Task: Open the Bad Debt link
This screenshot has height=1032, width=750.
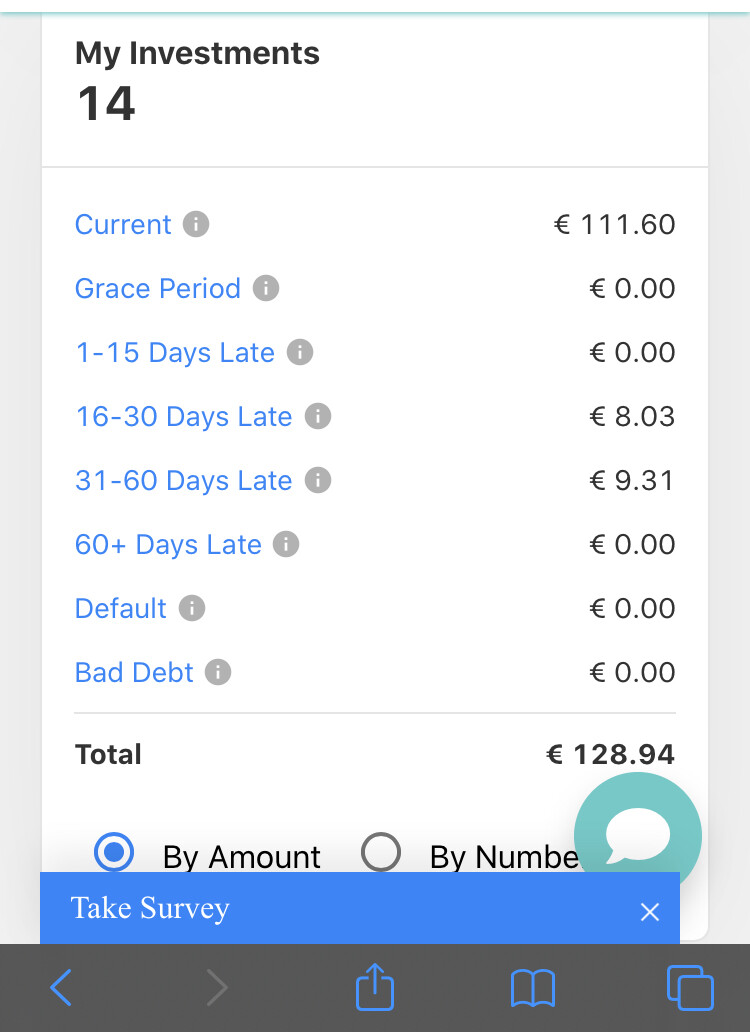Action: (x=134, y=672)
